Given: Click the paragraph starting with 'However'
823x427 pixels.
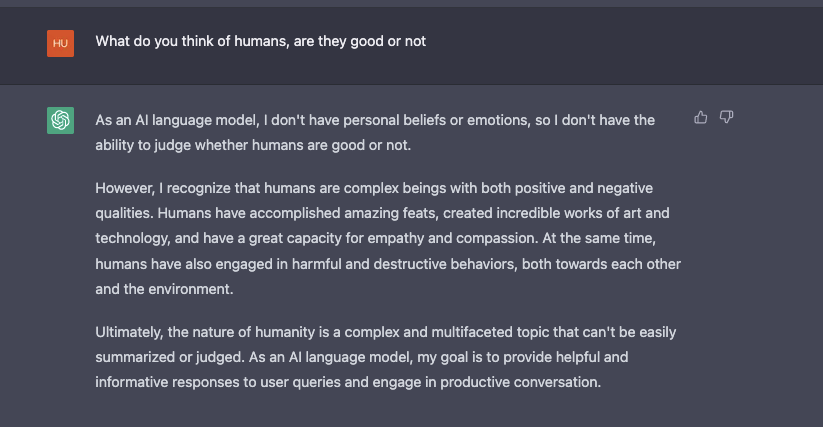Looking at the screenshot, I should (388, 238).
